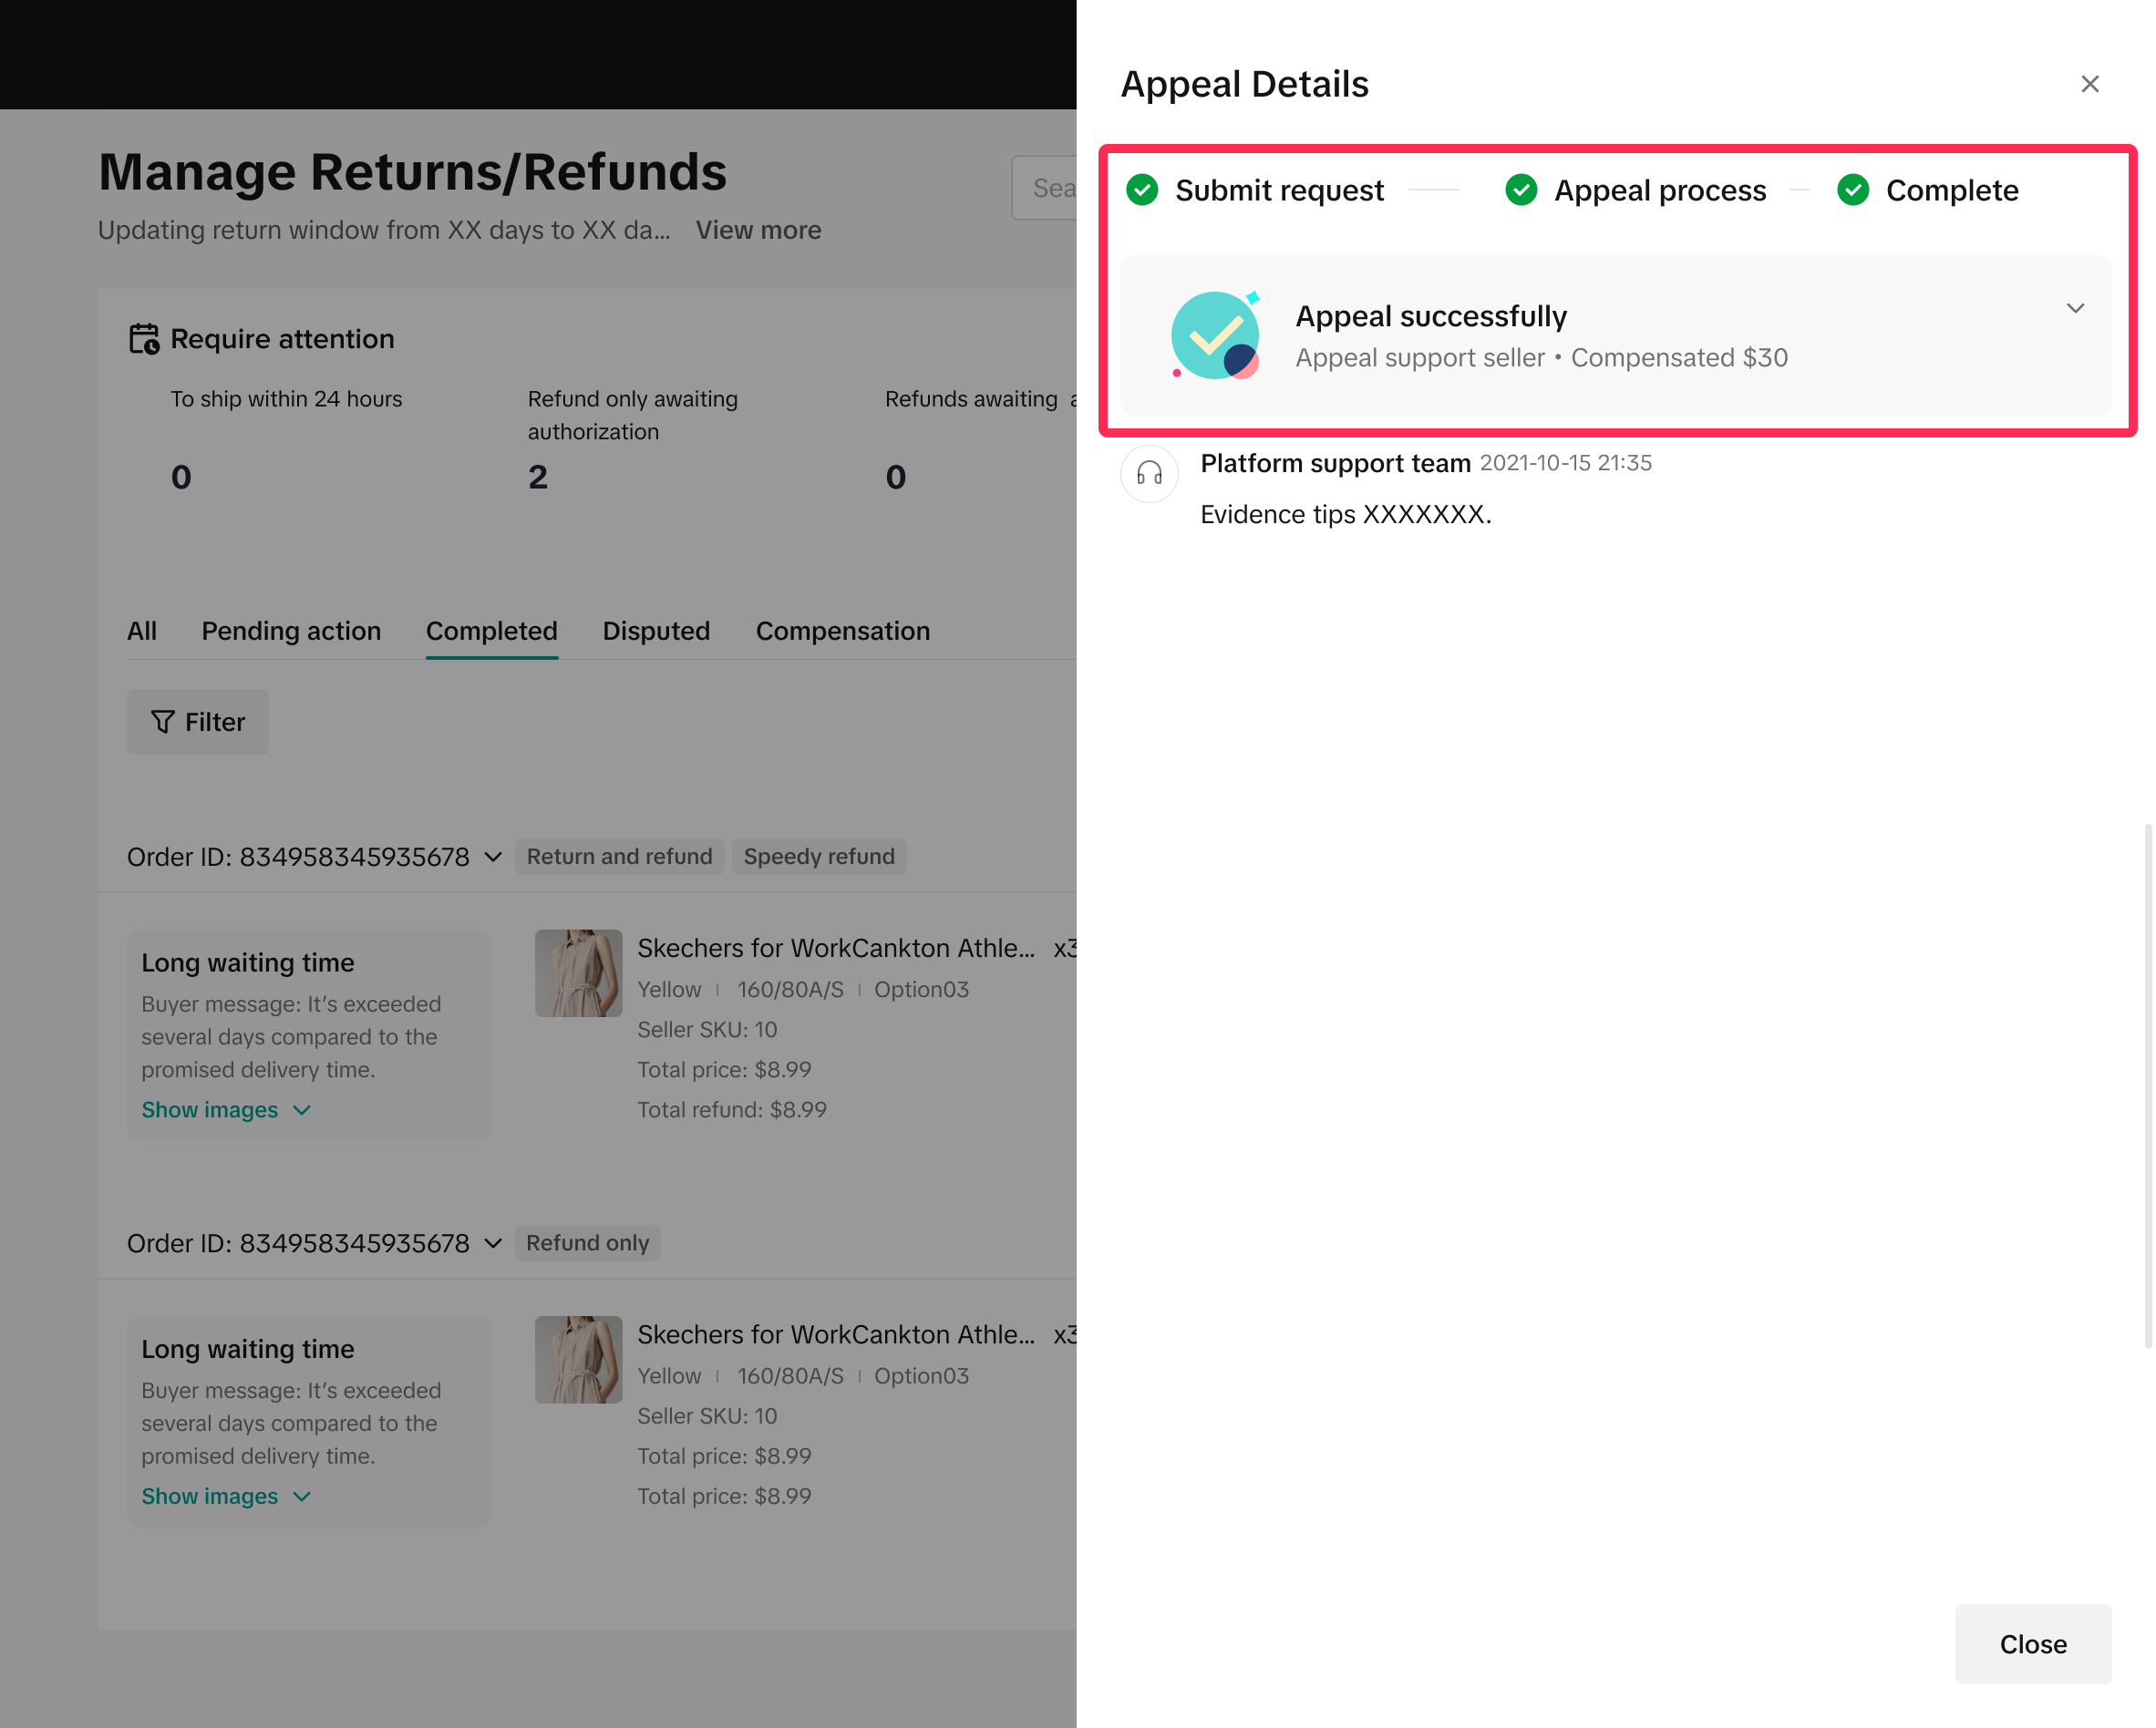This screenshot has height=1728, width=2156.
Task: Close the Appeal Details panel with X
Action: [x=2089, y=84]
